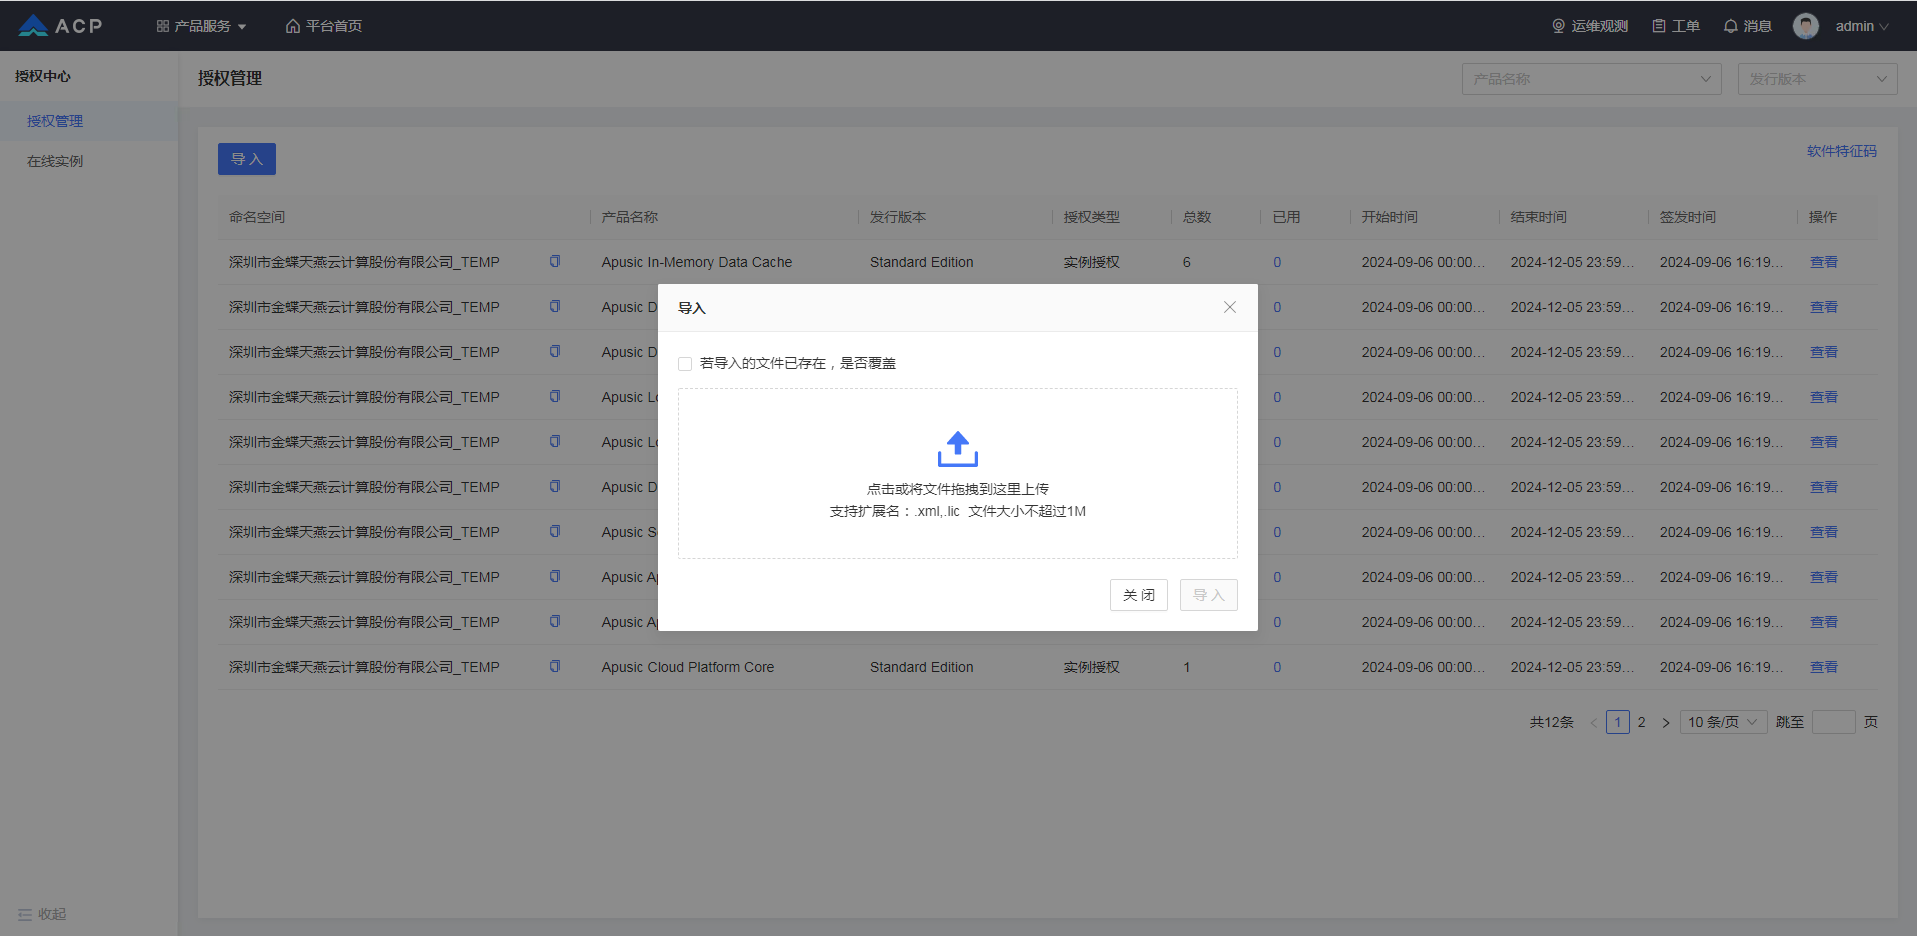Click the 签发时间 column header
The height and width of the screenshot is (936, 1917).
click(1688, 217)
